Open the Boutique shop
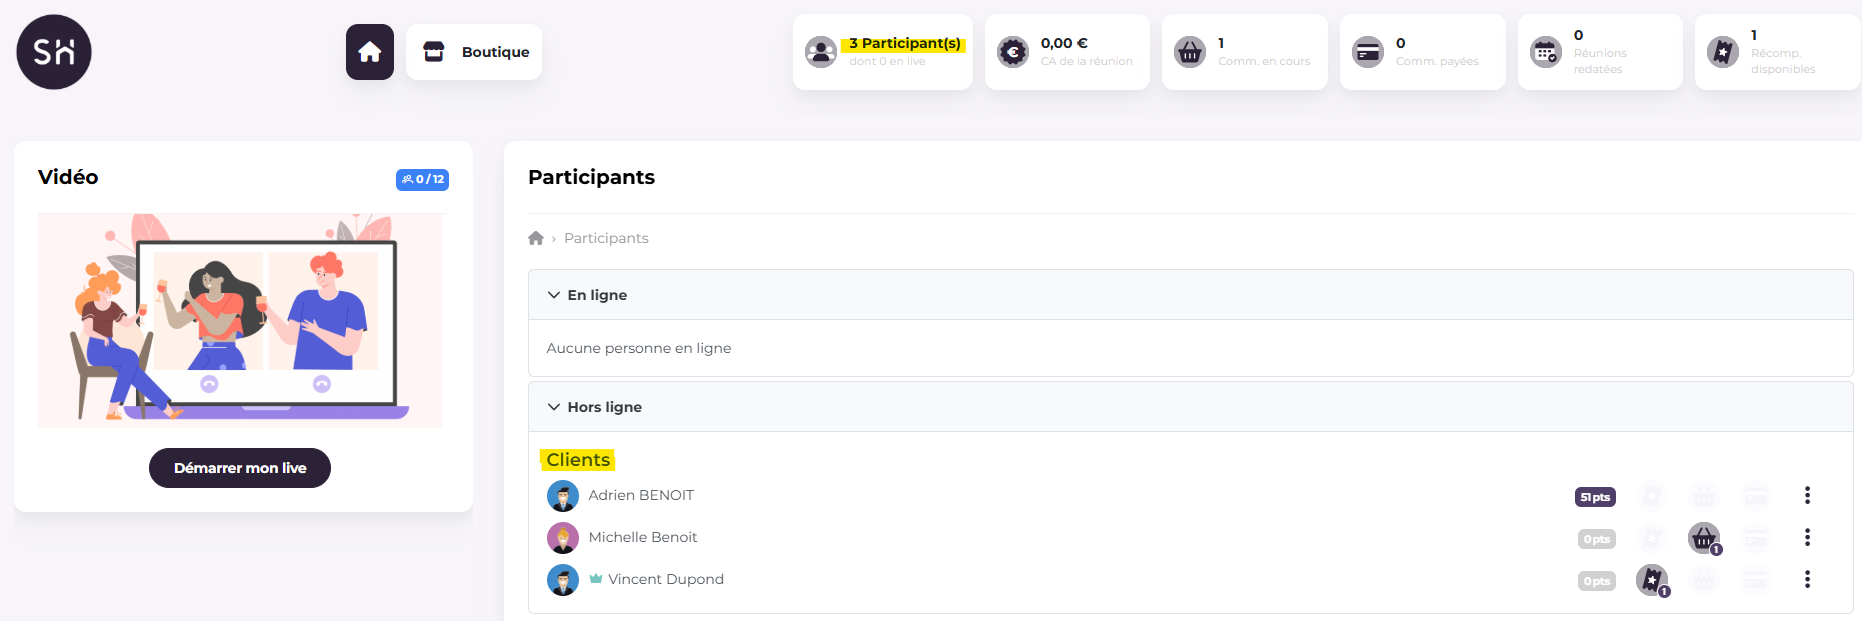Viewport: 1862px width, 621px height. coord(474,52)
